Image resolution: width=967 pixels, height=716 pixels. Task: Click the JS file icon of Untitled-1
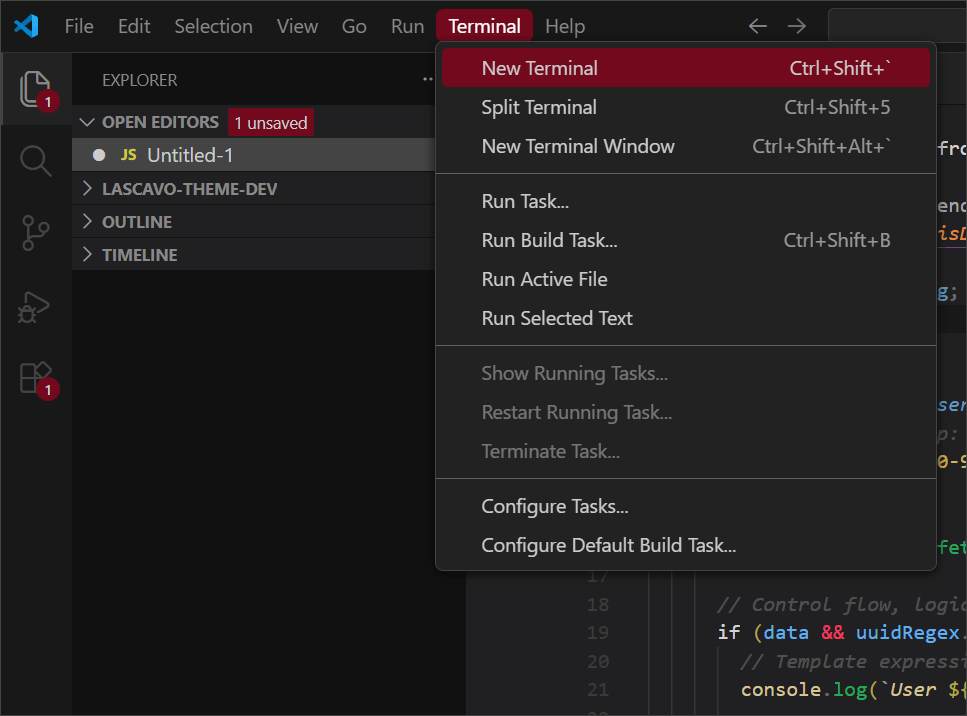click(128, 155)
